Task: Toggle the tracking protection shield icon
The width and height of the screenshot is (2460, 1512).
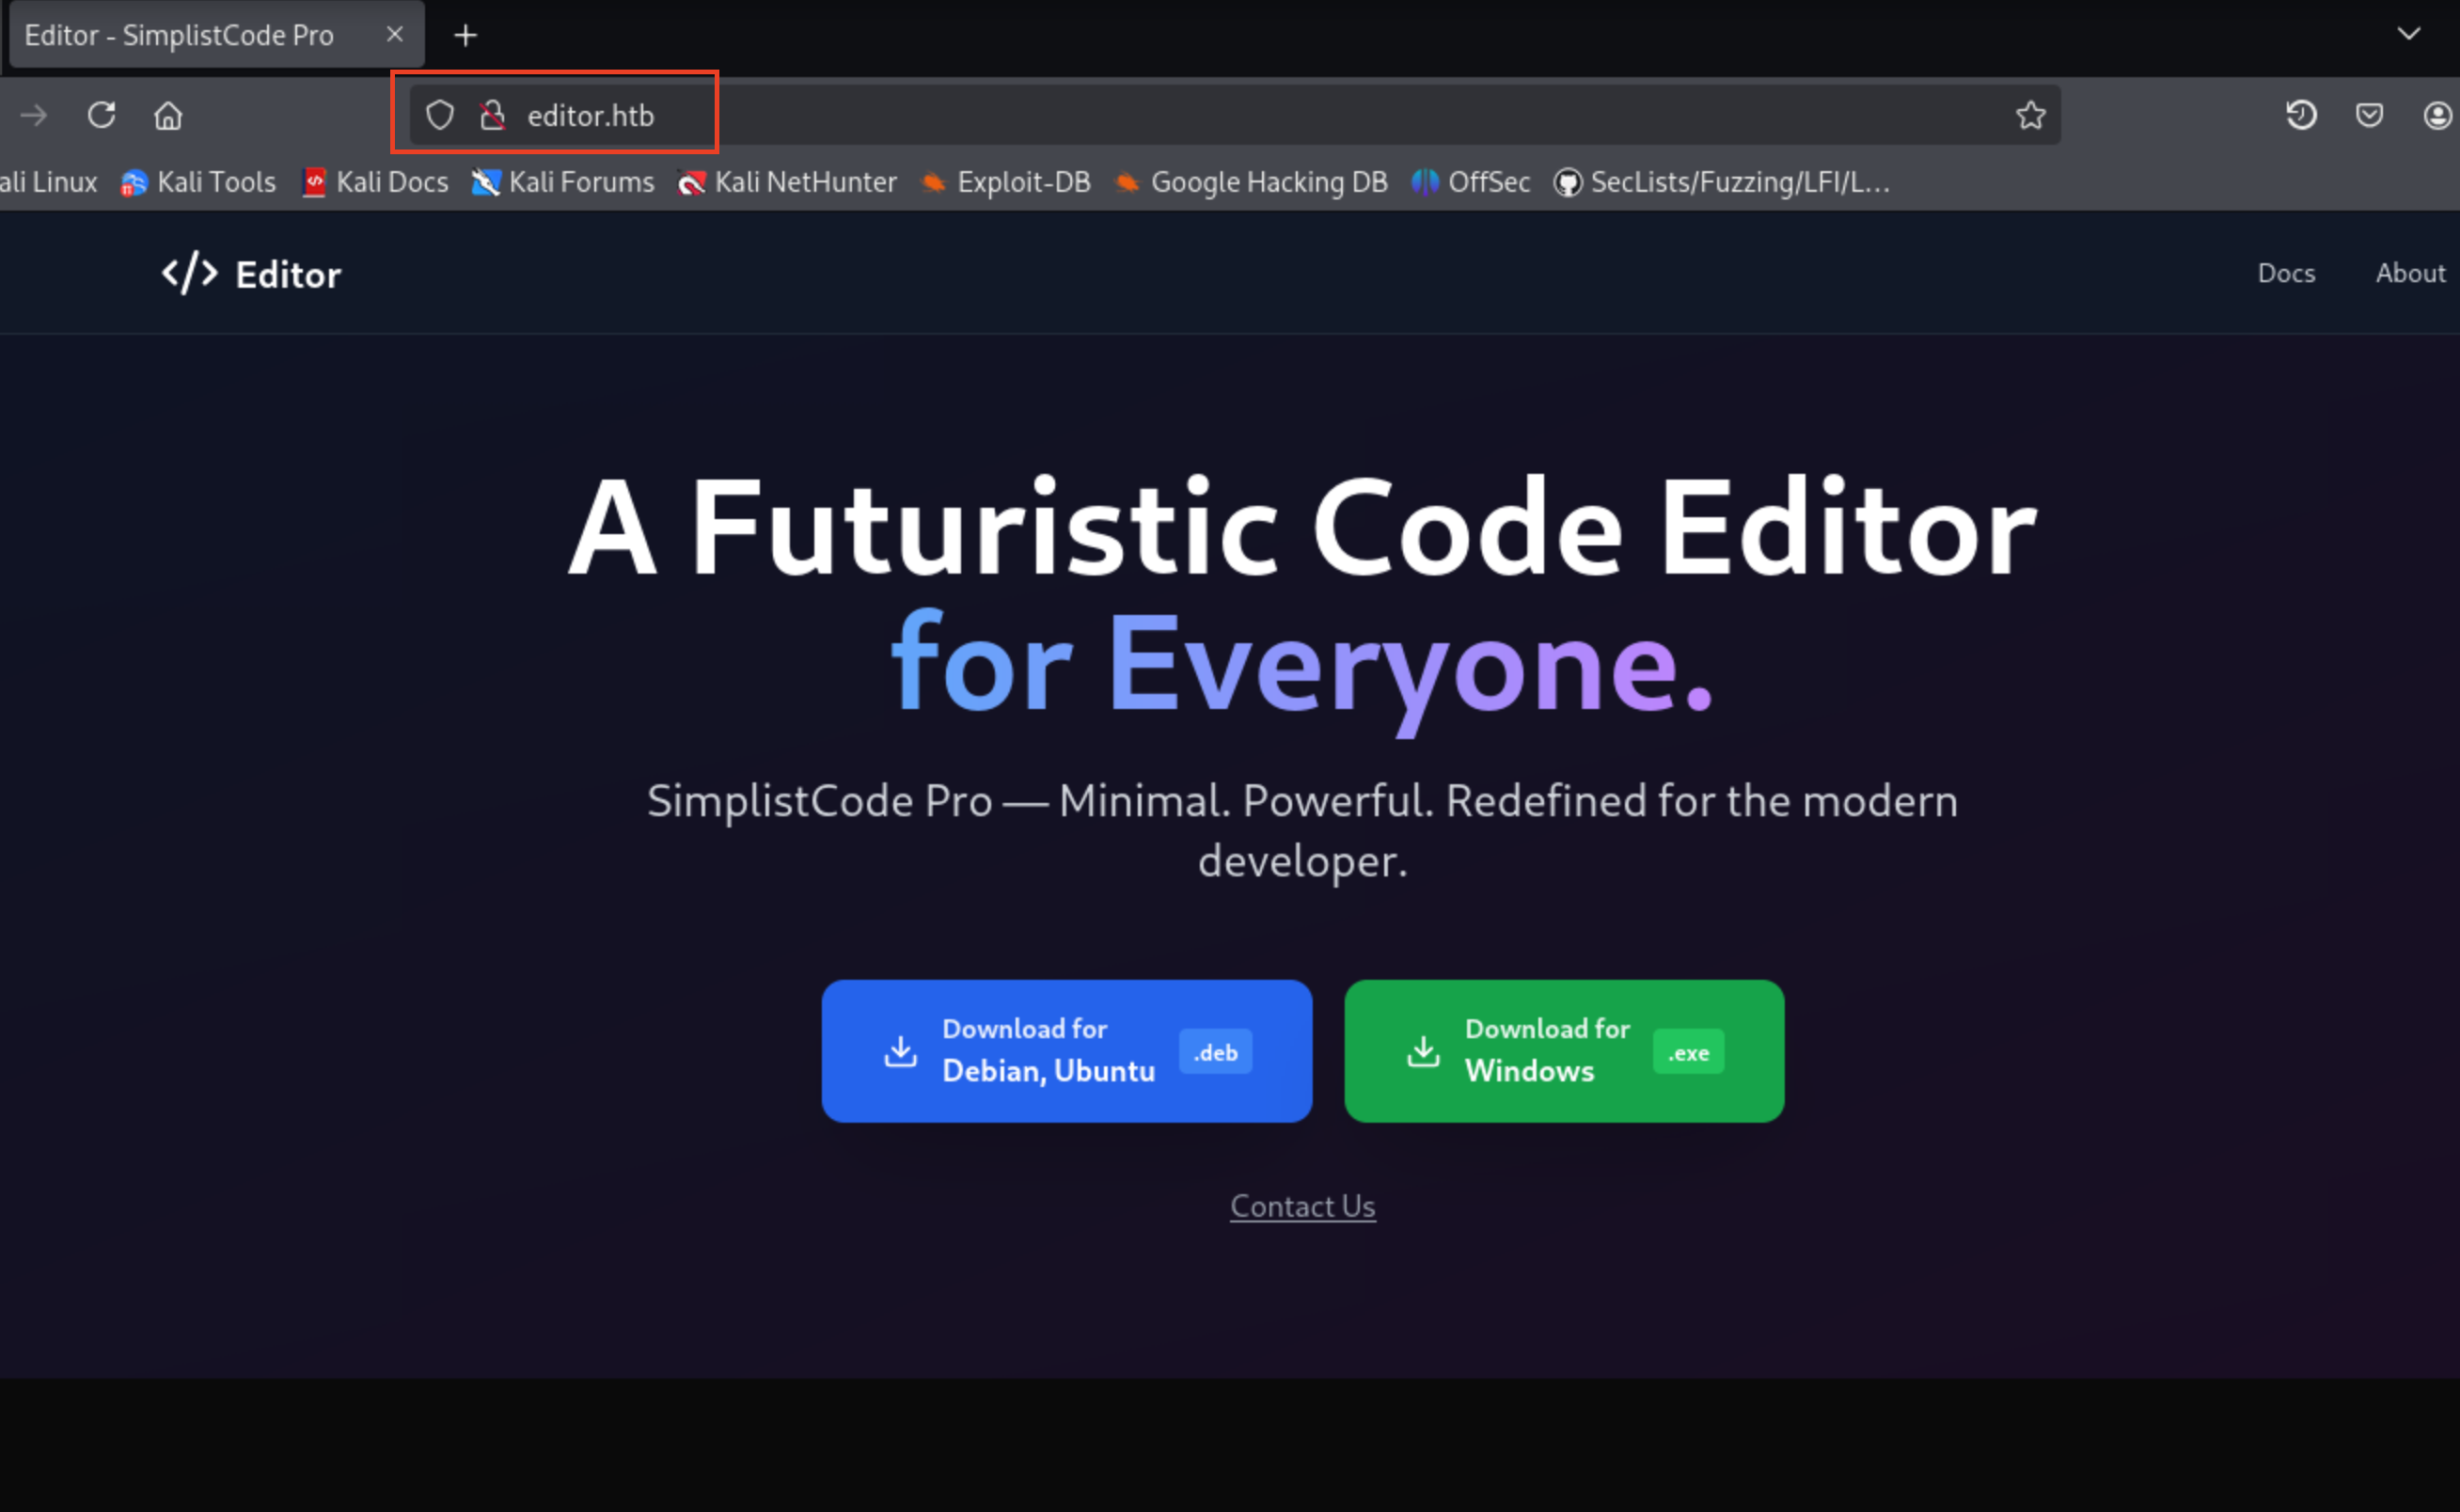Action: click(x=440, y=114)
